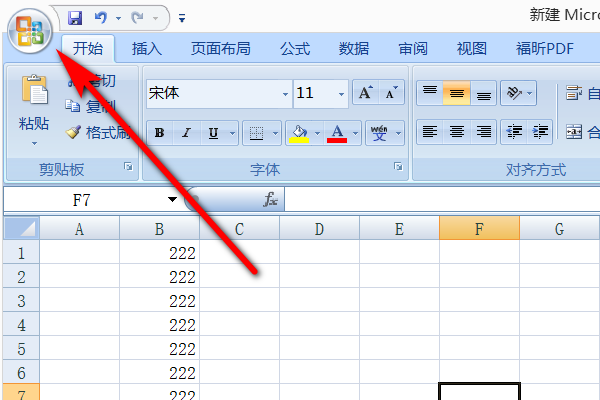
Task: Open the 剪贴板 pane launcher
Action: tap(128, 167)
